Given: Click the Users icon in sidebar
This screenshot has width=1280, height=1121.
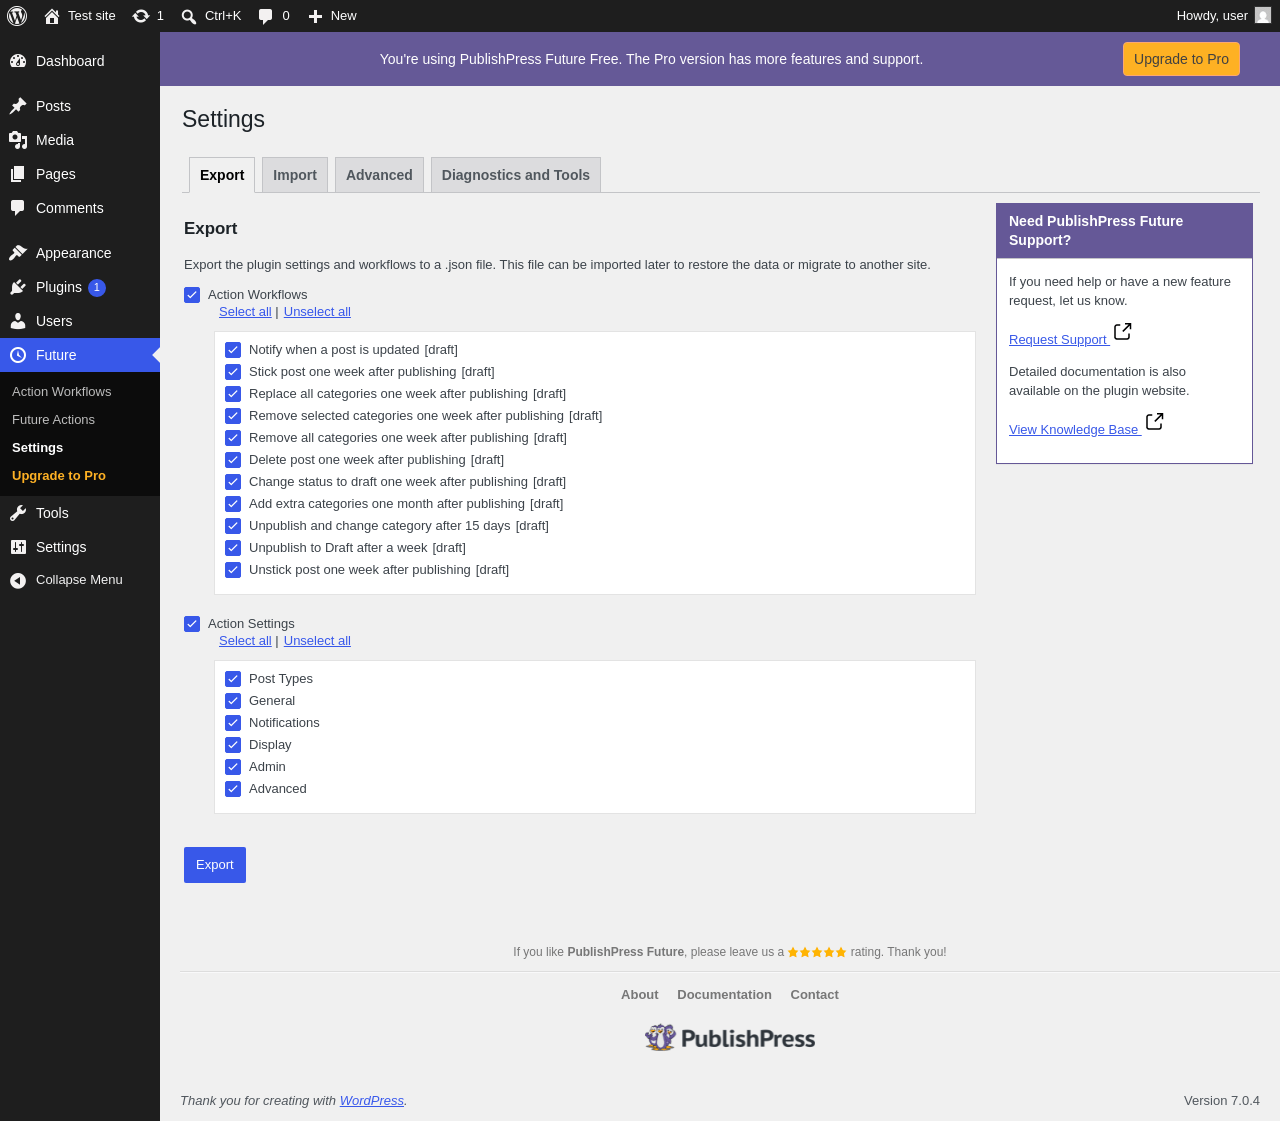Looking at the screenshot, I should pyautogui.click(x=18, y=321).
